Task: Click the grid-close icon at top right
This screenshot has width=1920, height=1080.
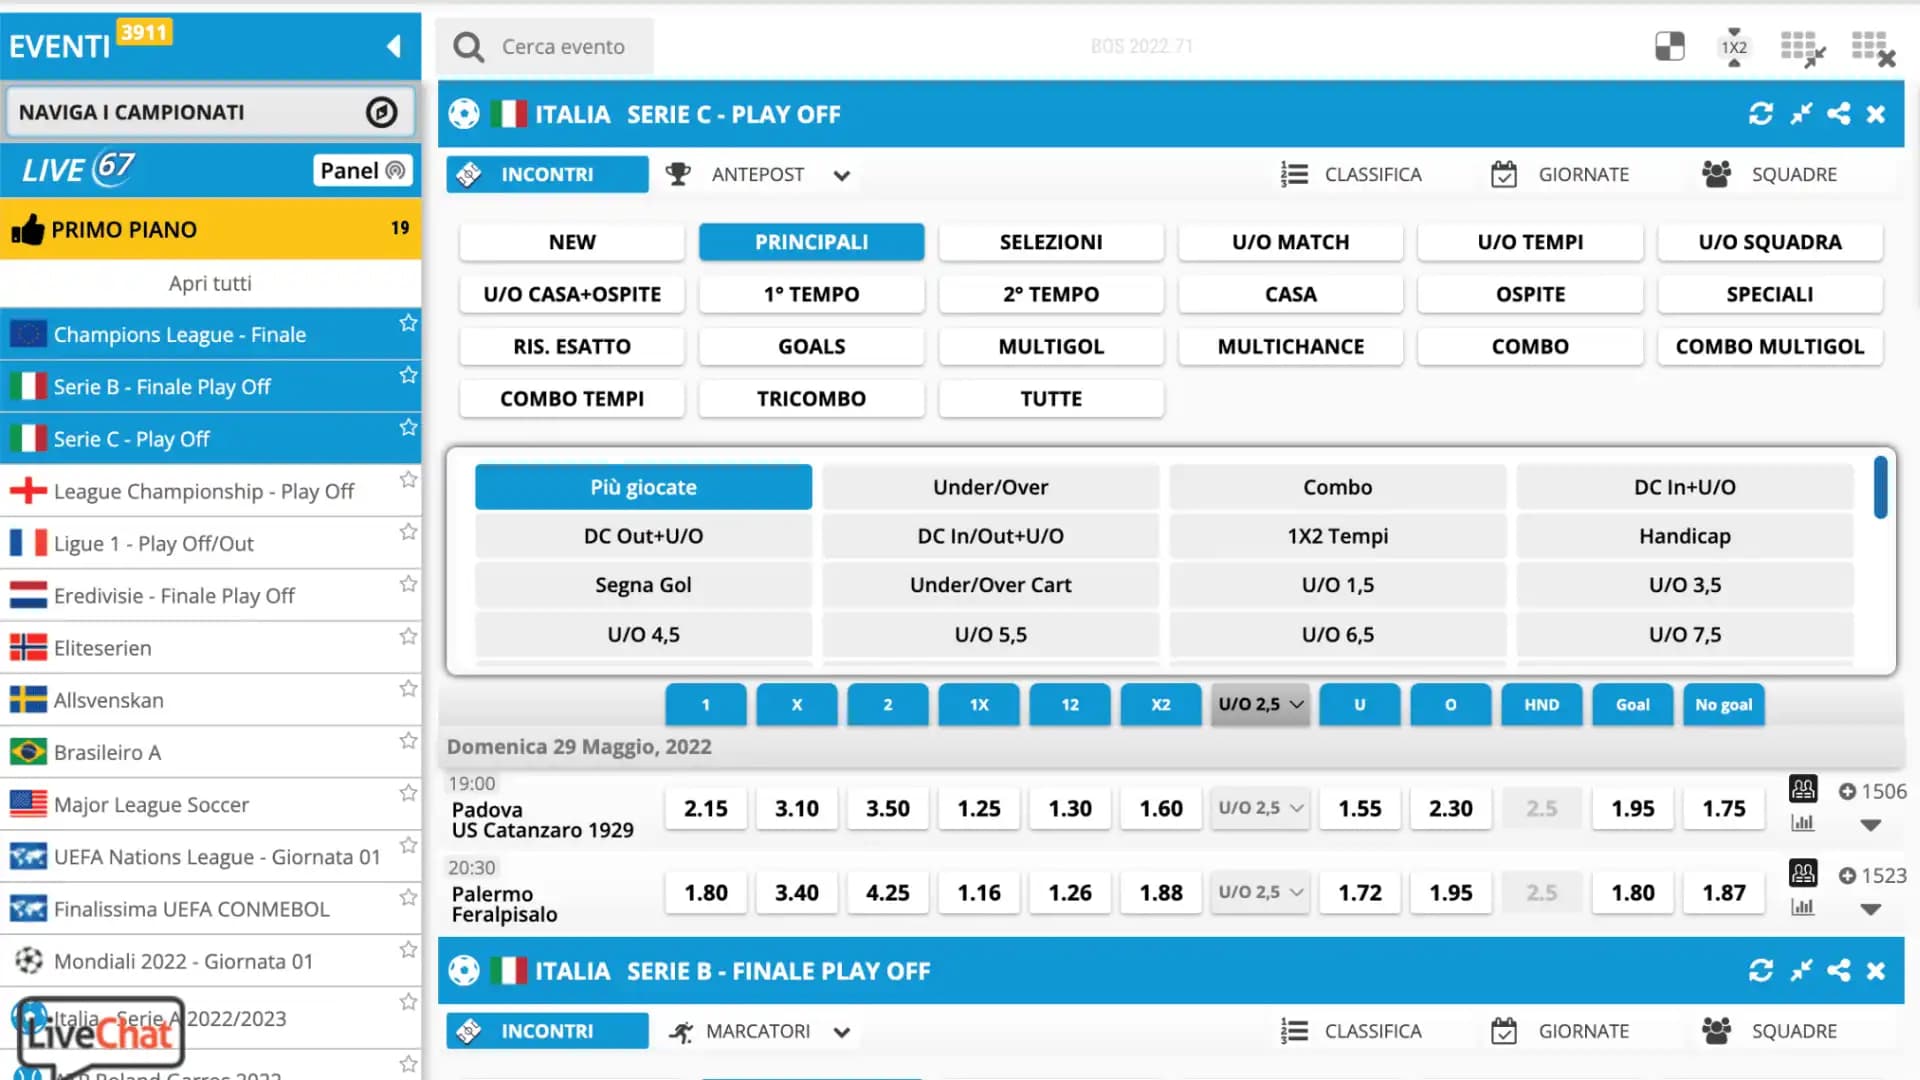Action: [1873, 47]
